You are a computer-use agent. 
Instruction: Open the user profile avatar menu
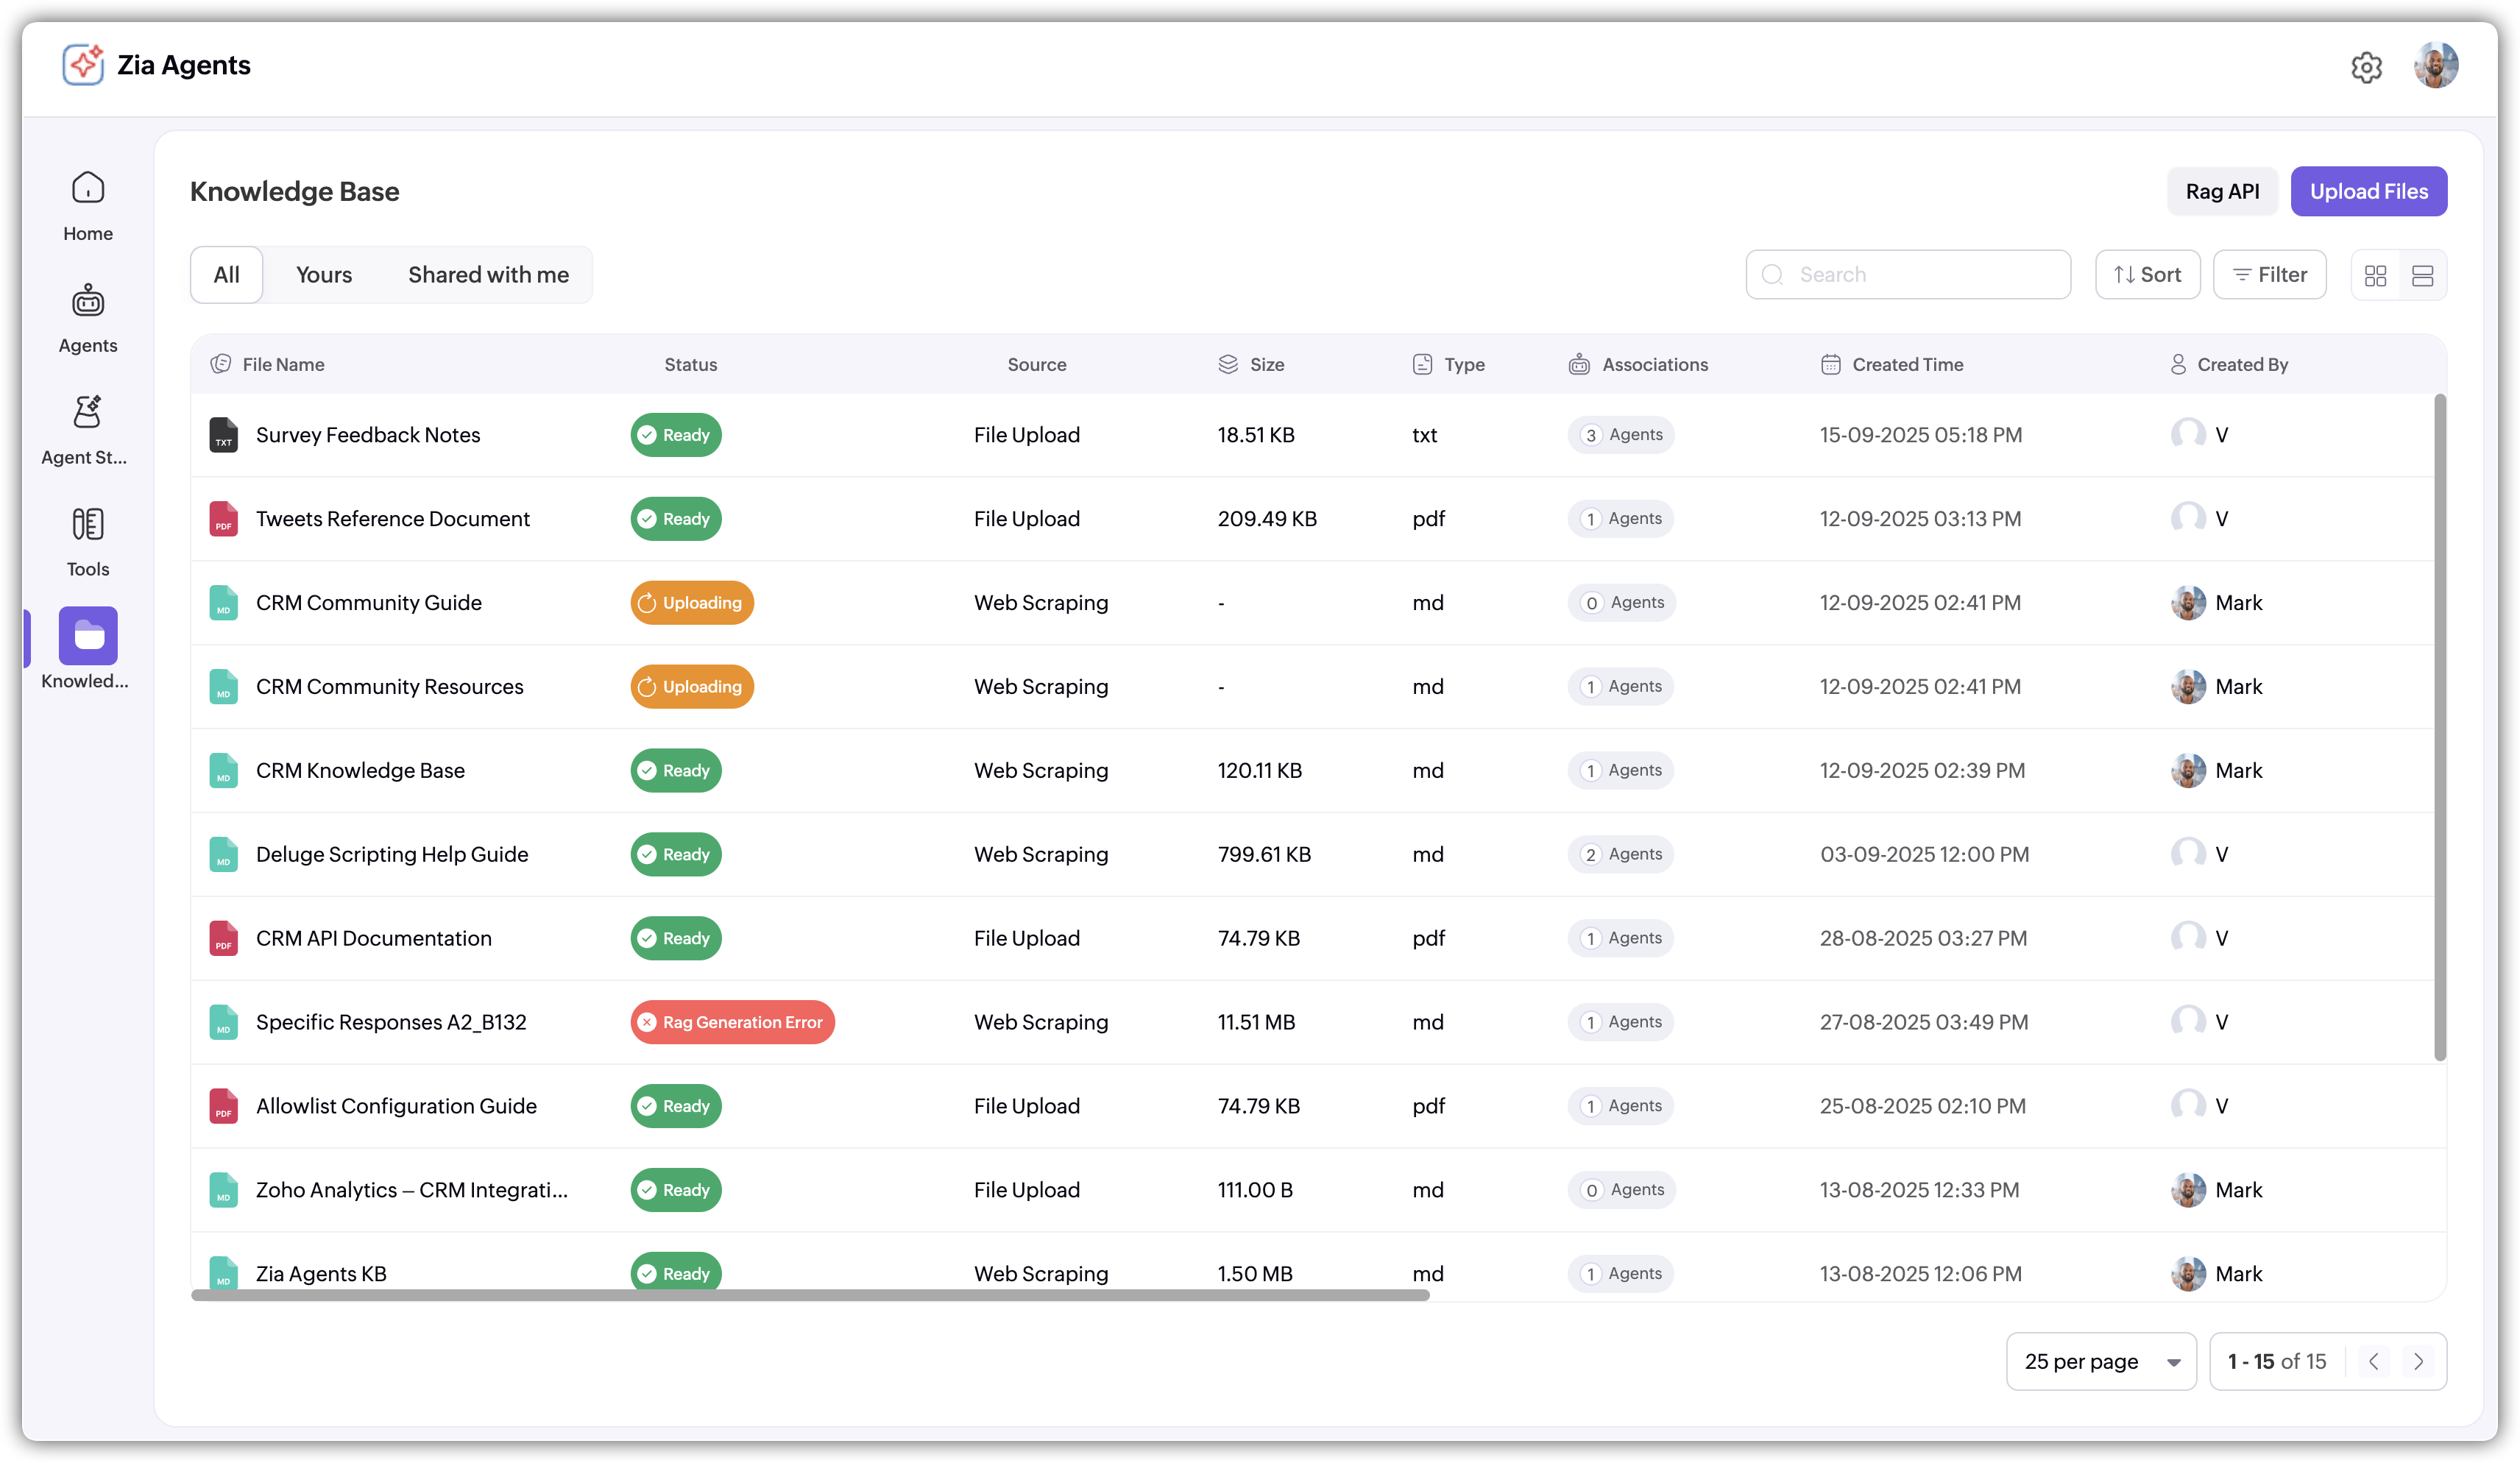coord(2436,66)
